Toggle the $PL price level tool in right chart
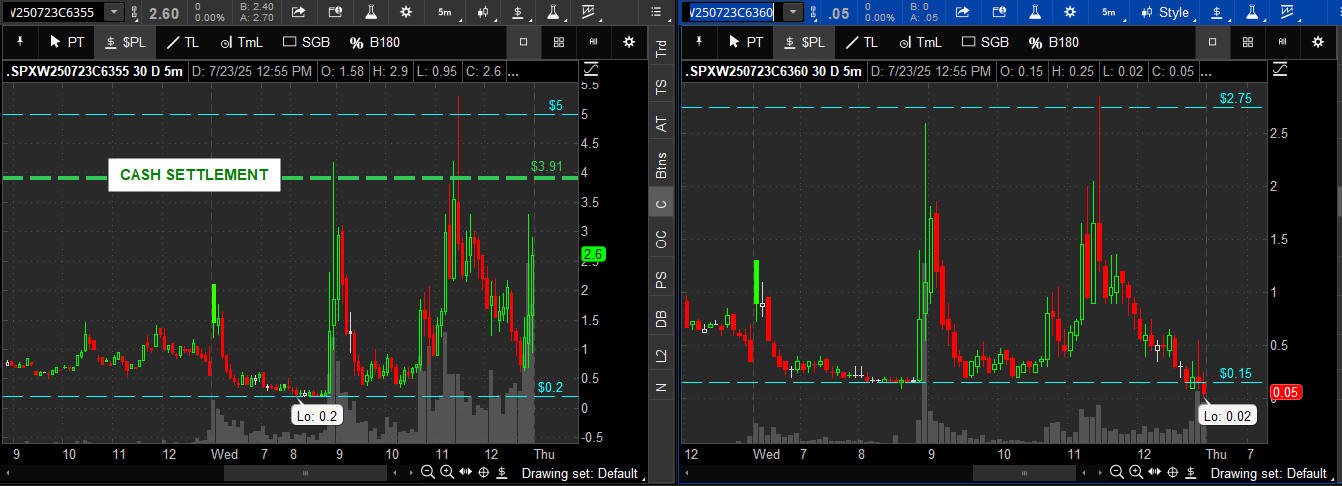Image resolution: width=1342 pixels, height=486 pixels. 805,42
